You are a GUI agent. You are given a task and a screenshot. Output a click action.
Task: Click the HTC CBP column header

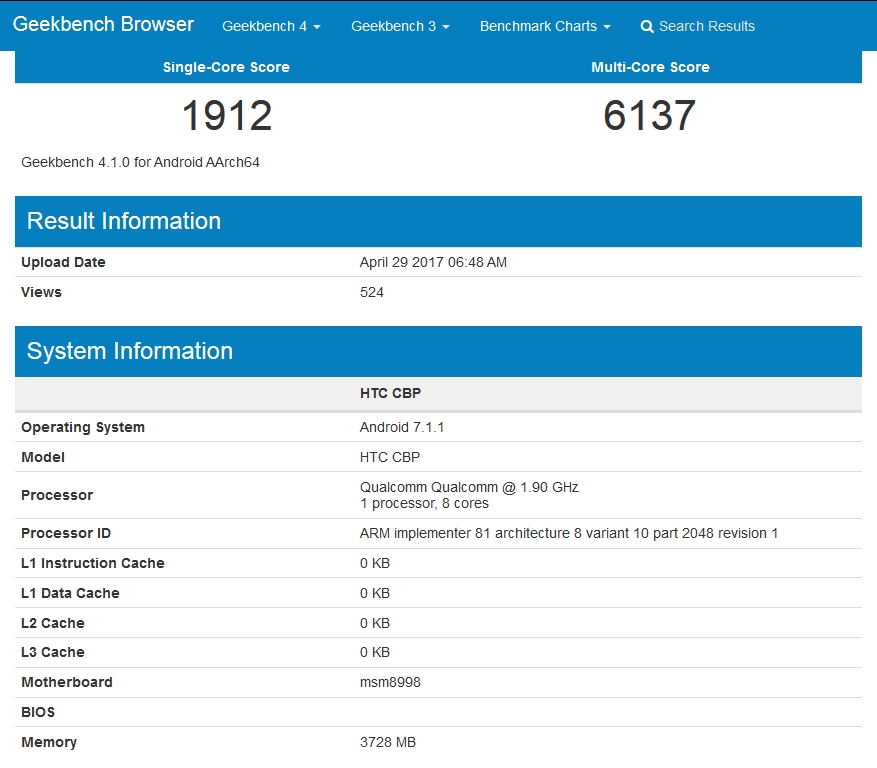click(x=390, y=393)
